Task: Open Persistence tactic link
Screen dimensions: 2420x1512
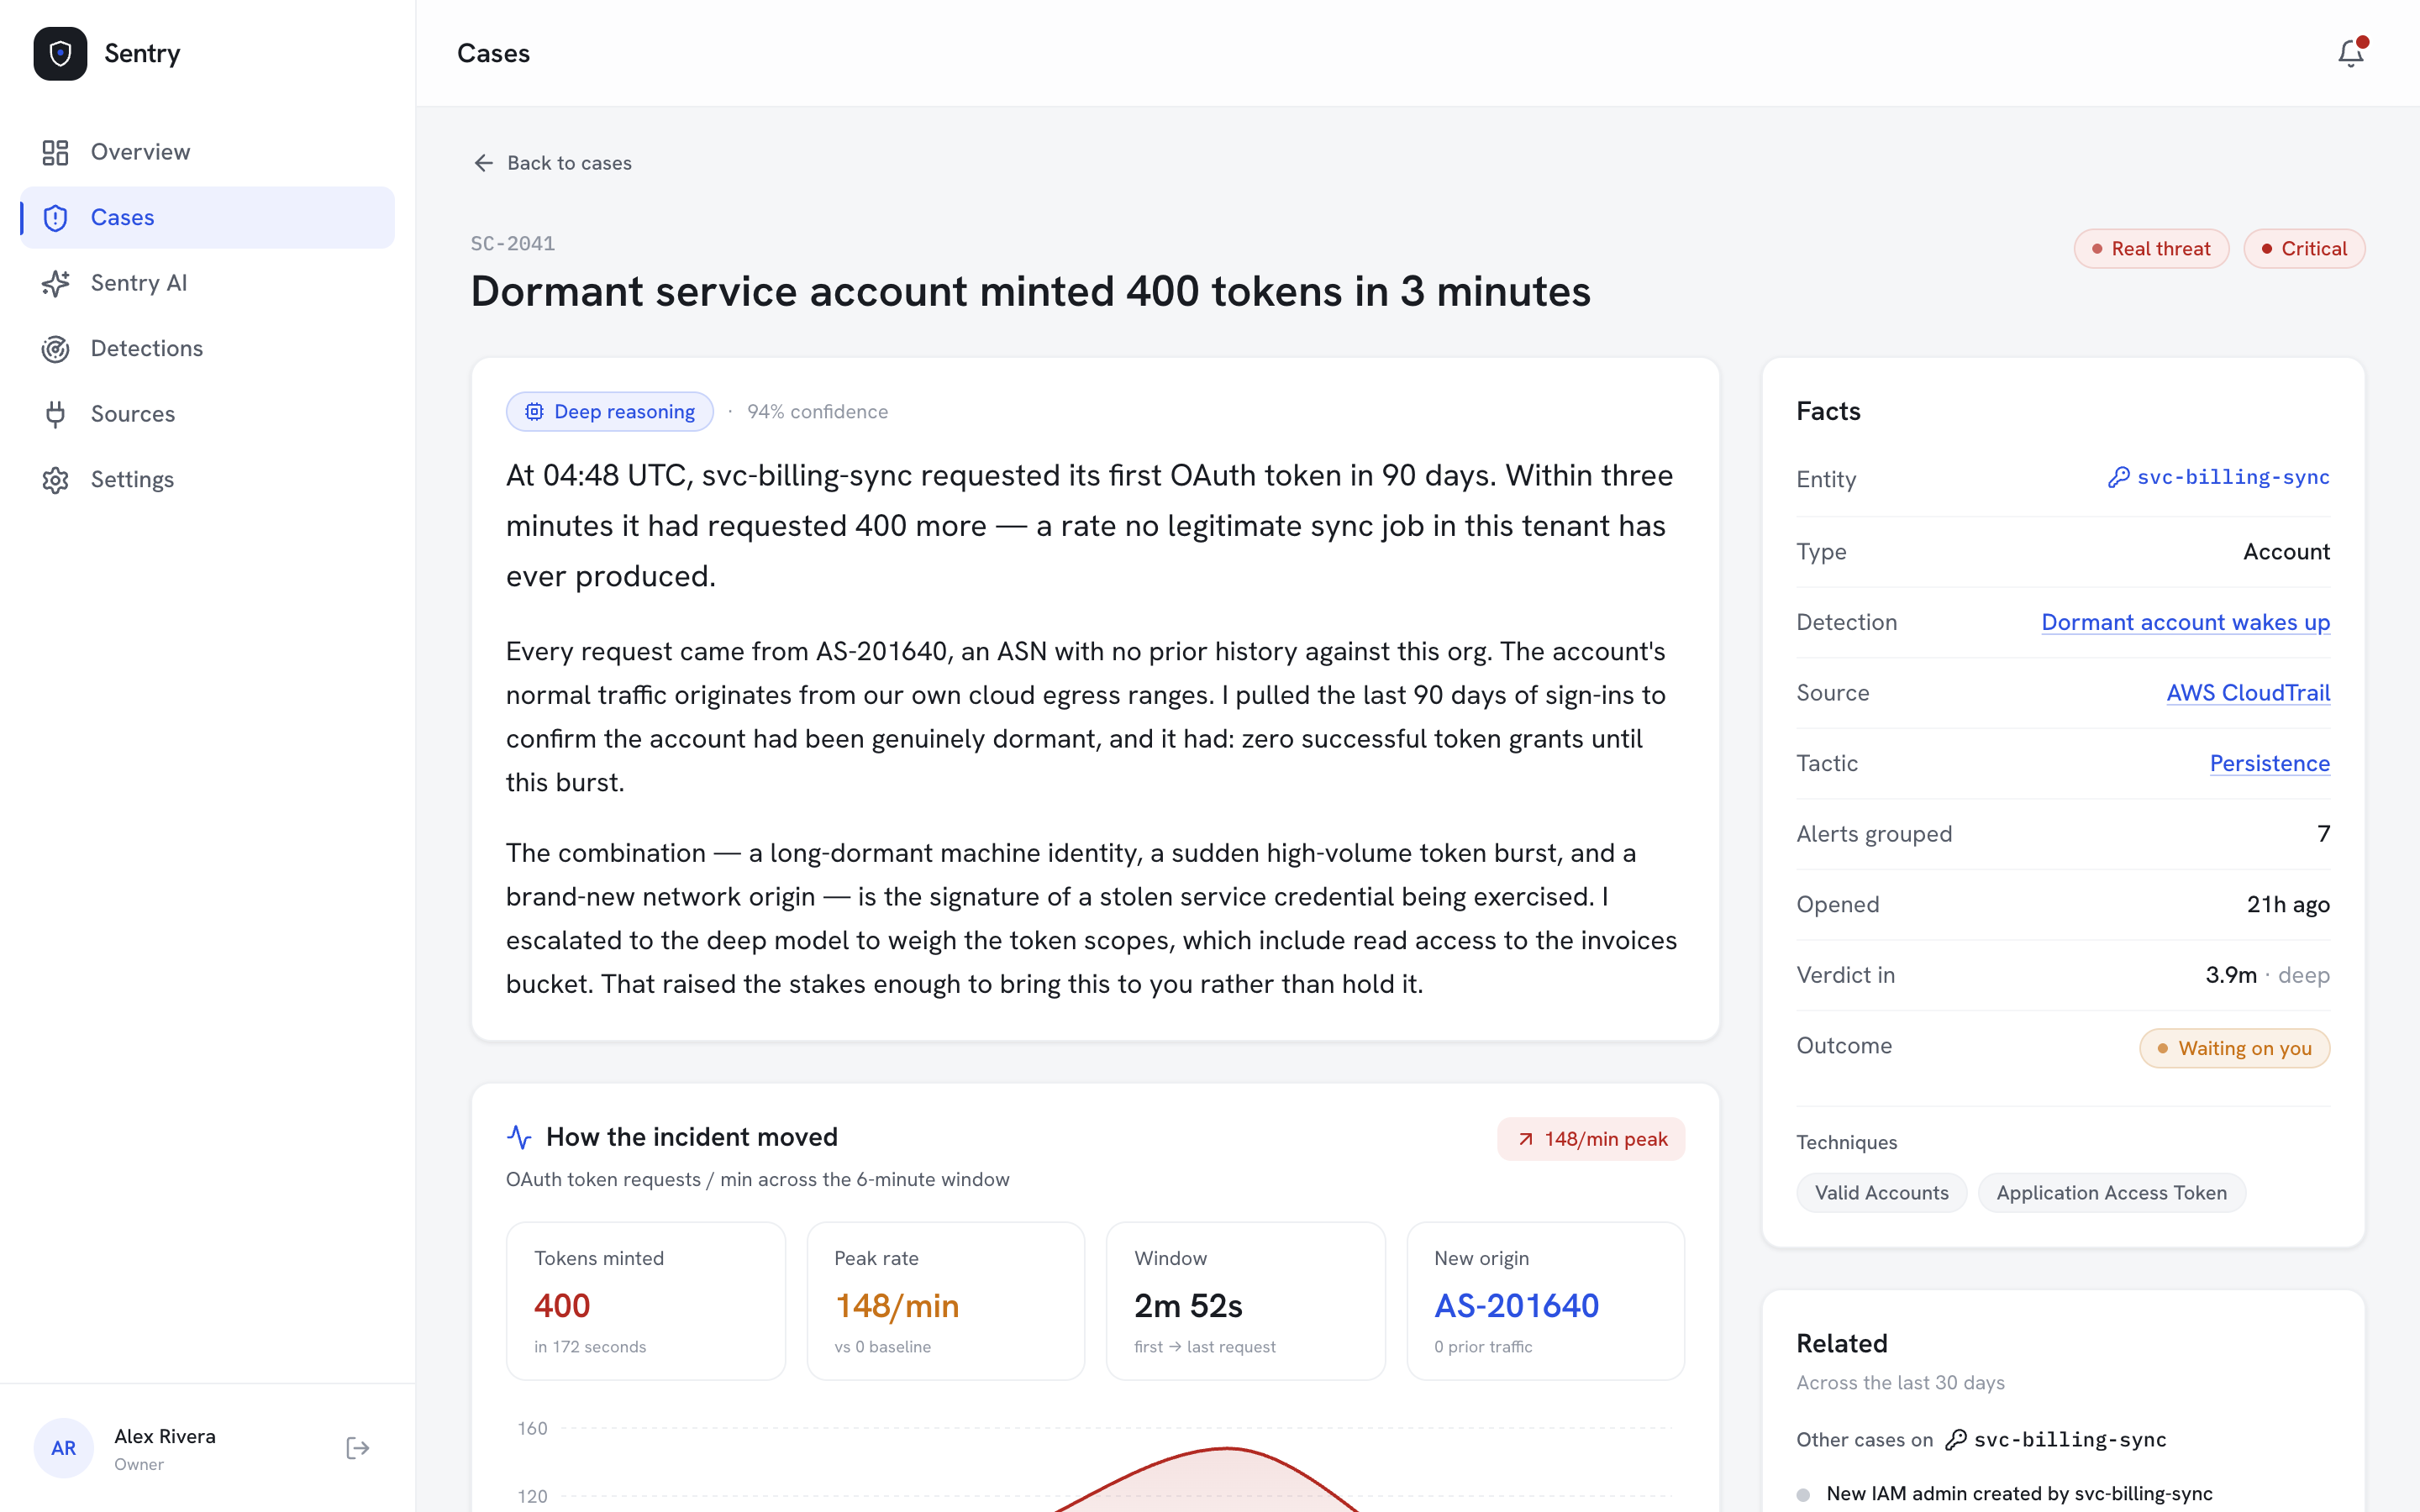Action: (2270, 763)
